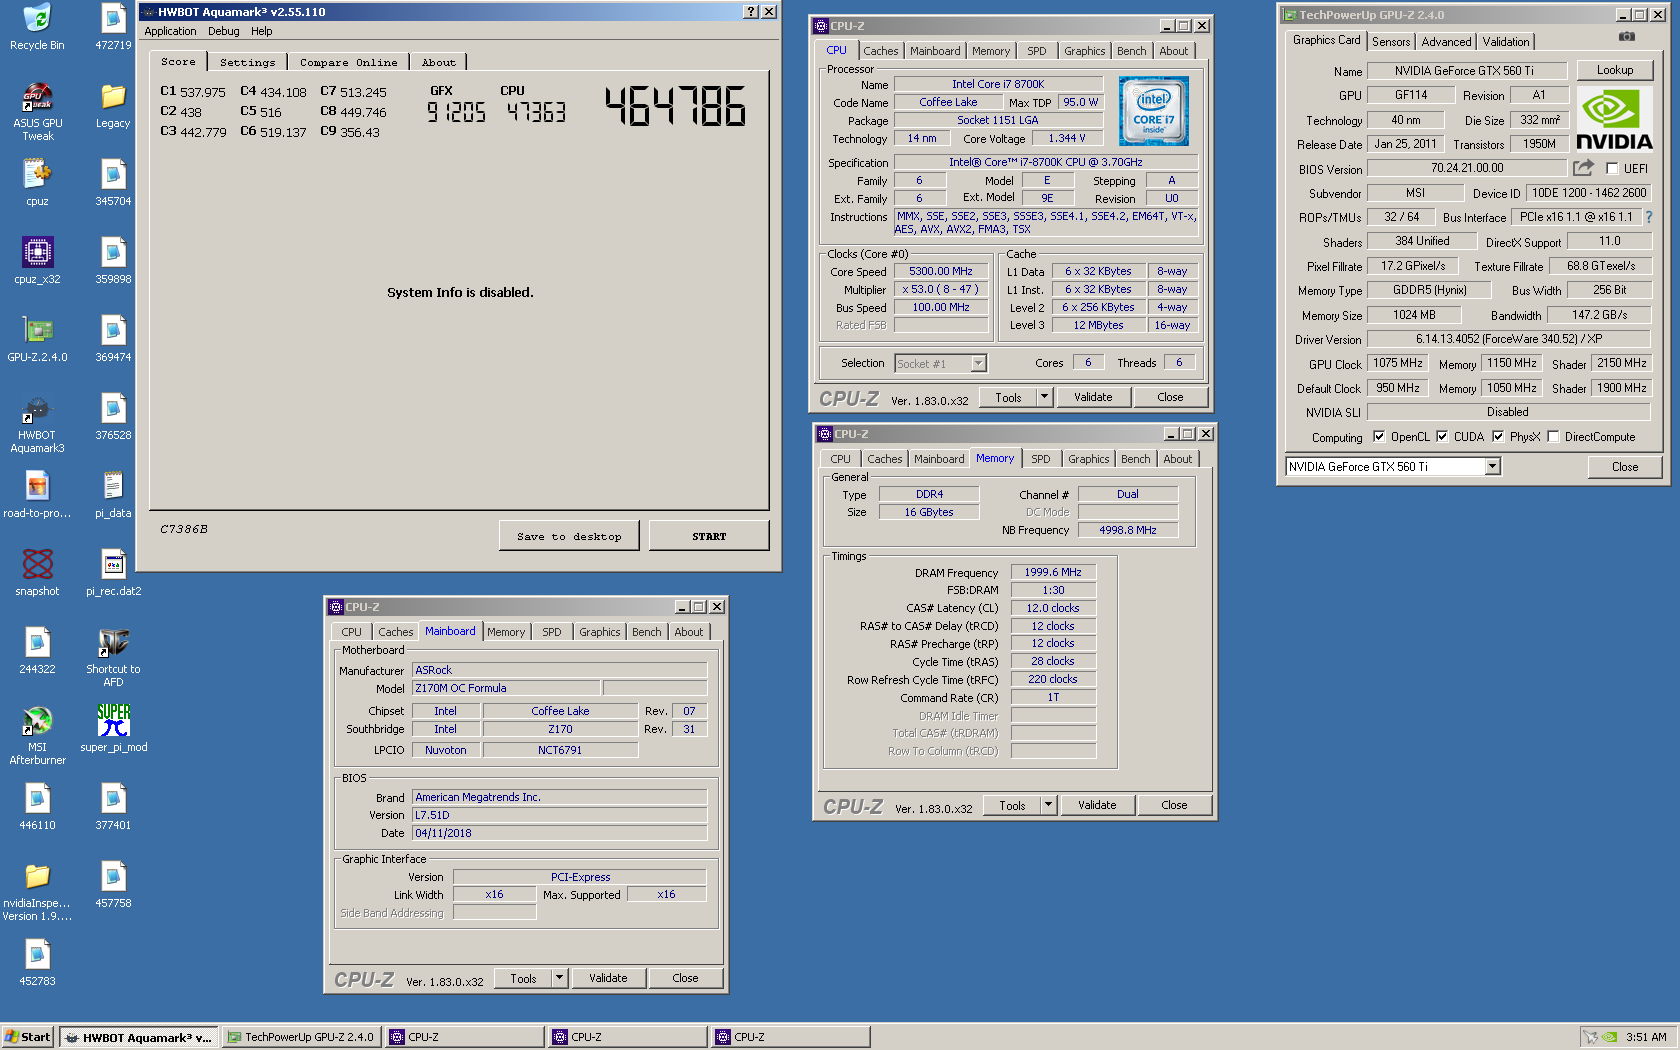The width and height of the screenshot is (1680, 1050).
Task: Expand Tools dropdown arrow in CPU-Z Memory window
Action: [x=1048, y=805]
